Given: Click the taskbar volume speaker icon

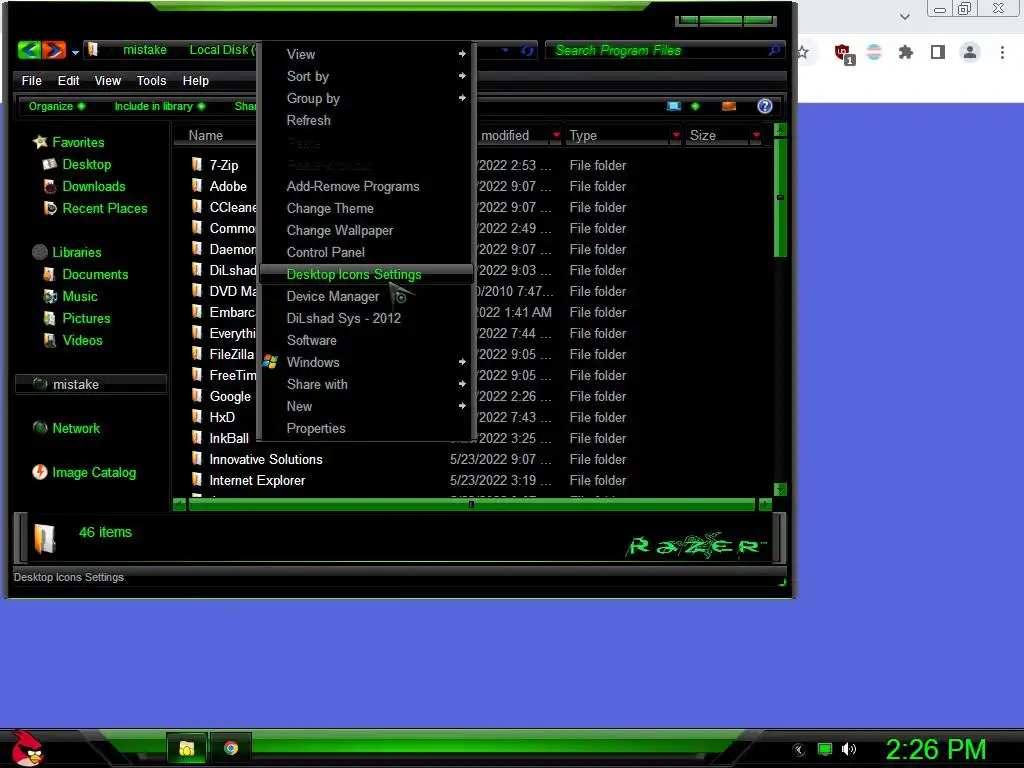Looking at the screenshot, I should pyautogui.click(x=848, y=749).
